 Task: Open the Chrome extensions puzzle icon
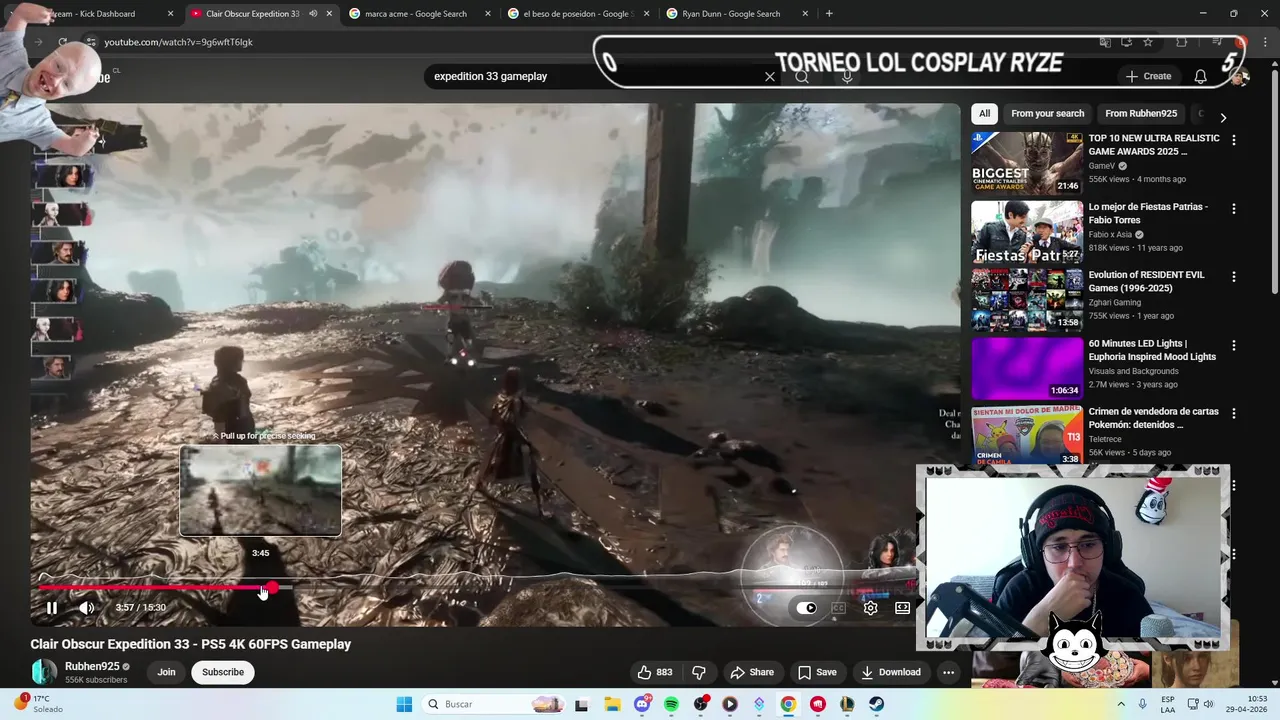(x=1182, y=42)
